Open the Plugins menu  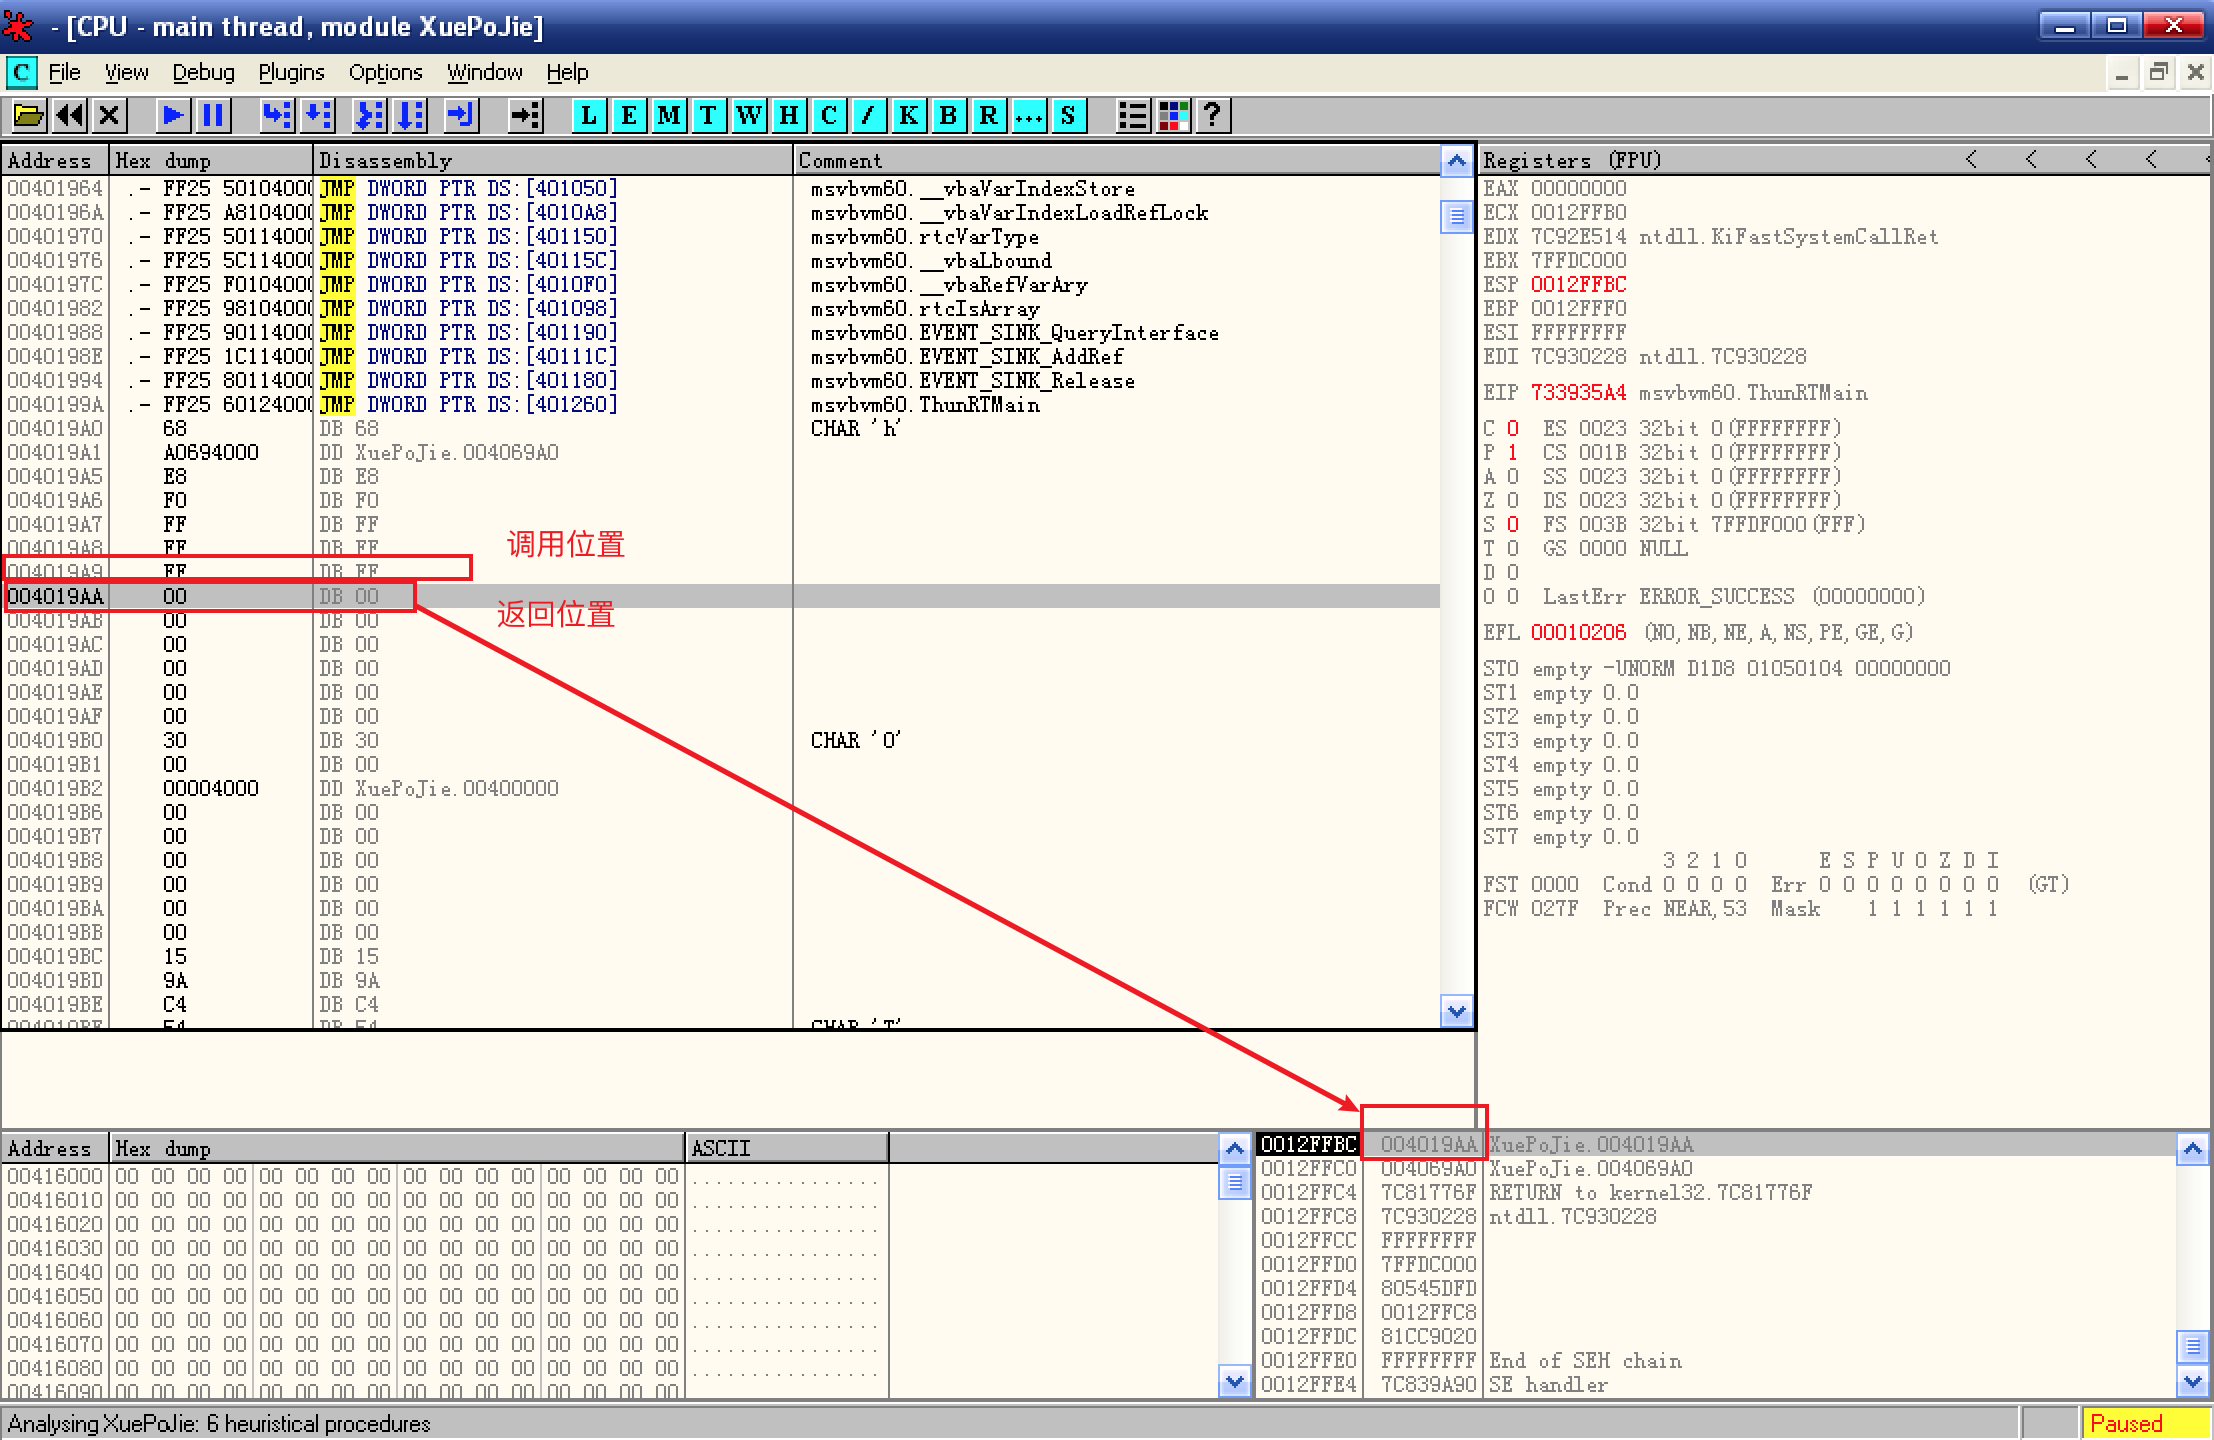coord(291,73)
